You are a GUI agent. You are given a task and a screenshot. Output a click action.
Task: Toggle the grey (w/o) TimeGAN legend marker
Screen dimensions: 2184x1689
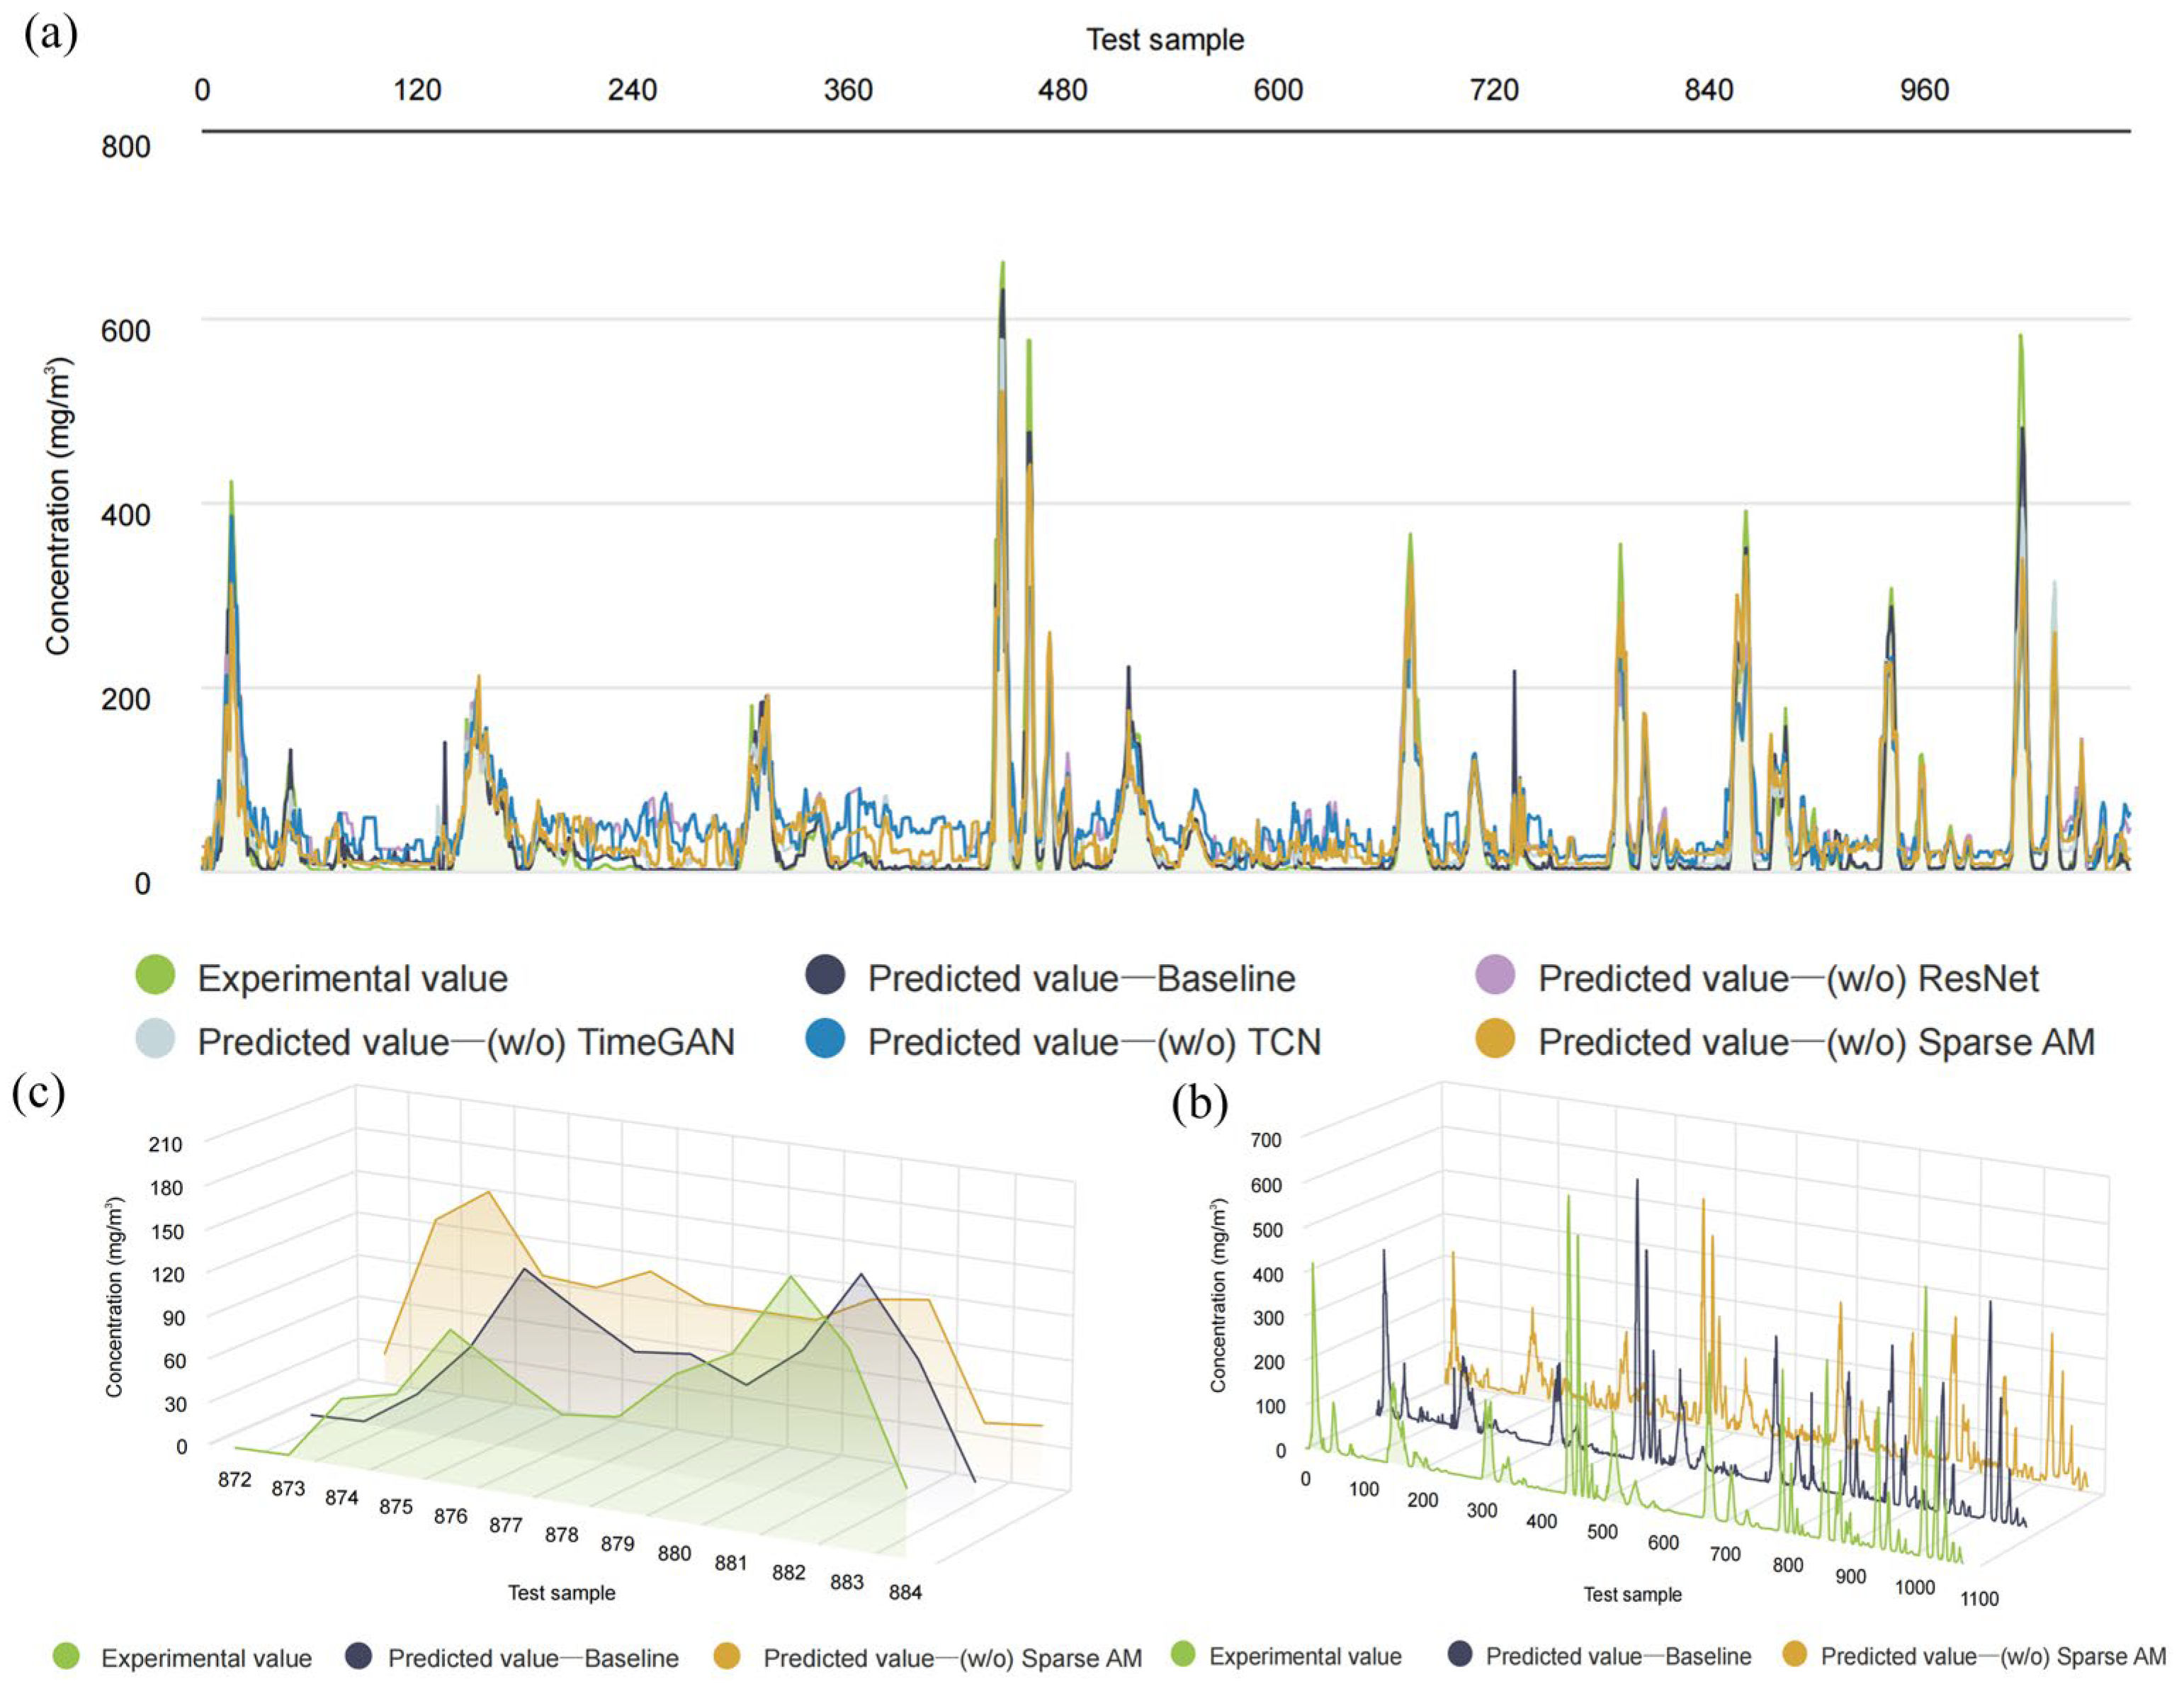[x=155, y=1039]
